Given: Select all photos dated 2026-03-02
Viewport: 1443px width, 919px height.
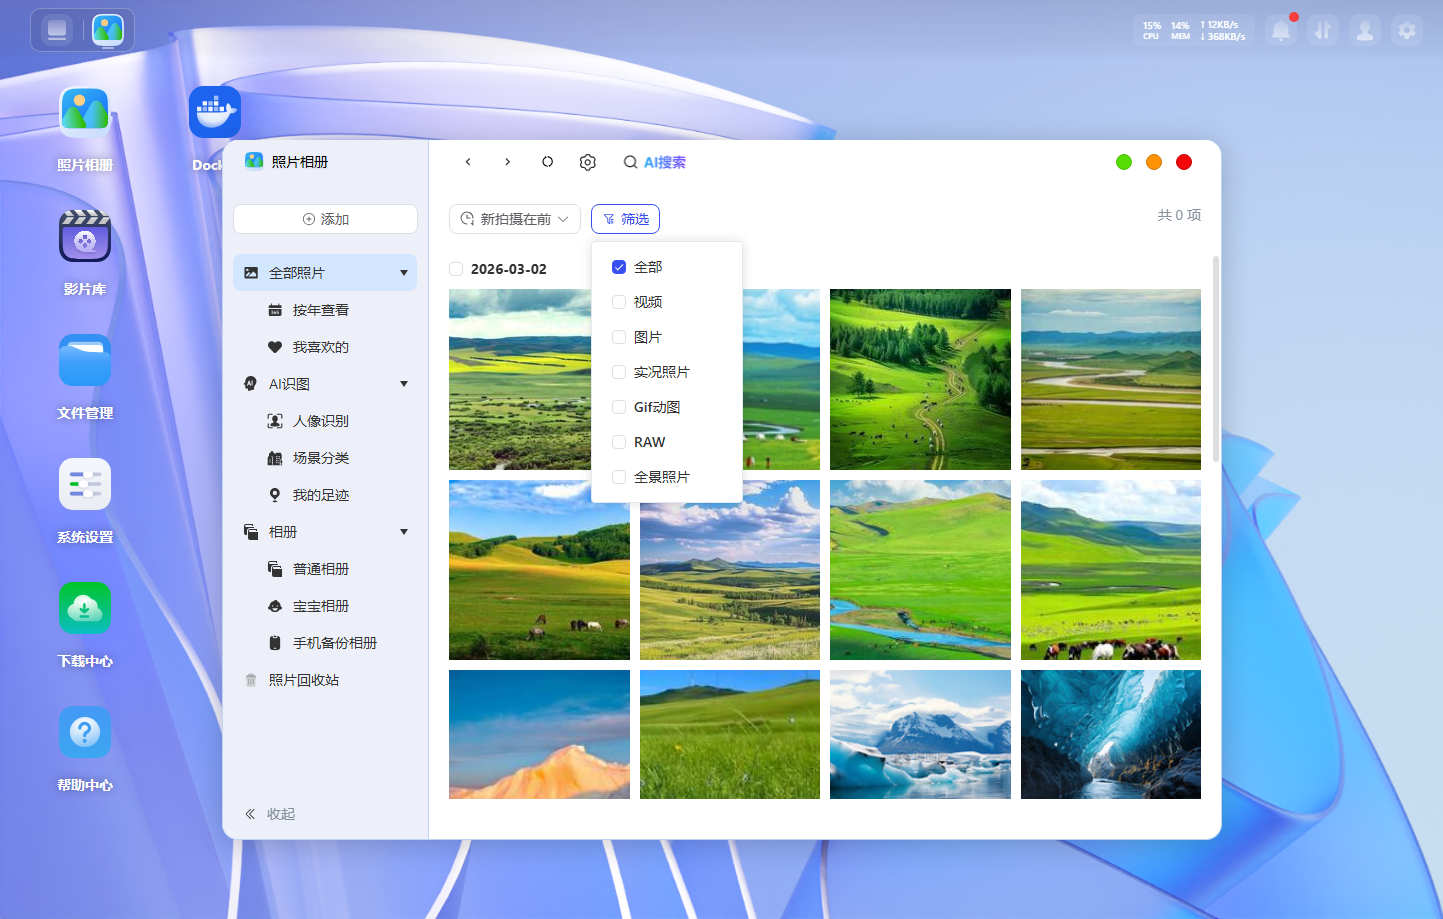Looking at the screenshot, I should (x=456, y=269).
